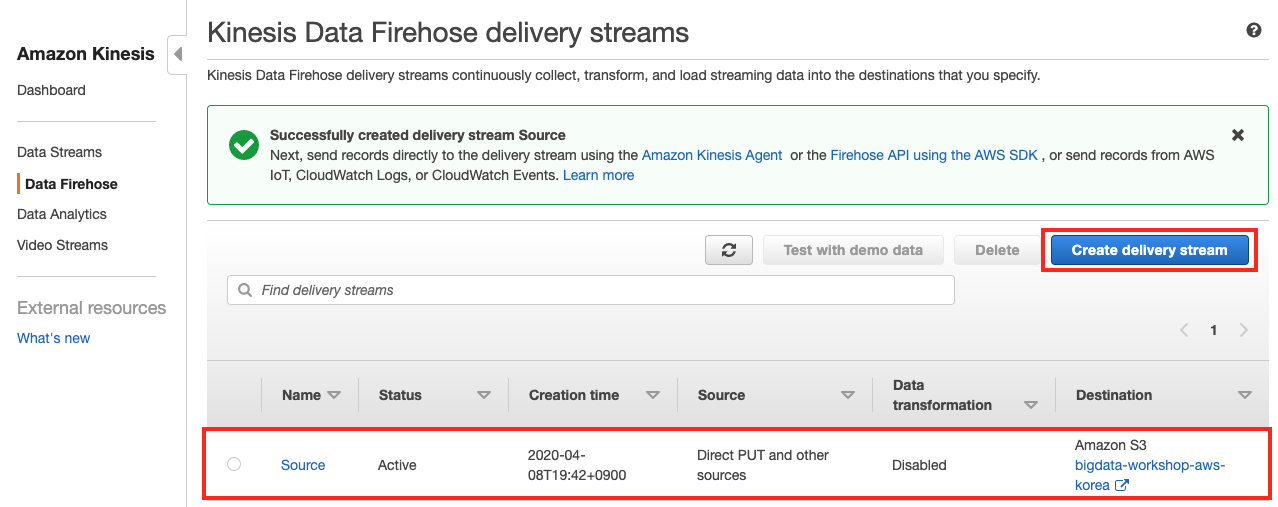1278x507 pixels.
Task: Go to previous page chevron
Action: tap(1184, 330)
